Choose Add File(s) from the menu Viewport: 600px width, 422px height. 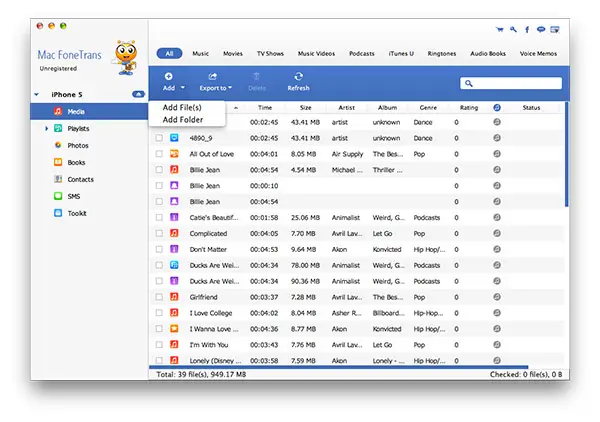[x=182, y=108]
